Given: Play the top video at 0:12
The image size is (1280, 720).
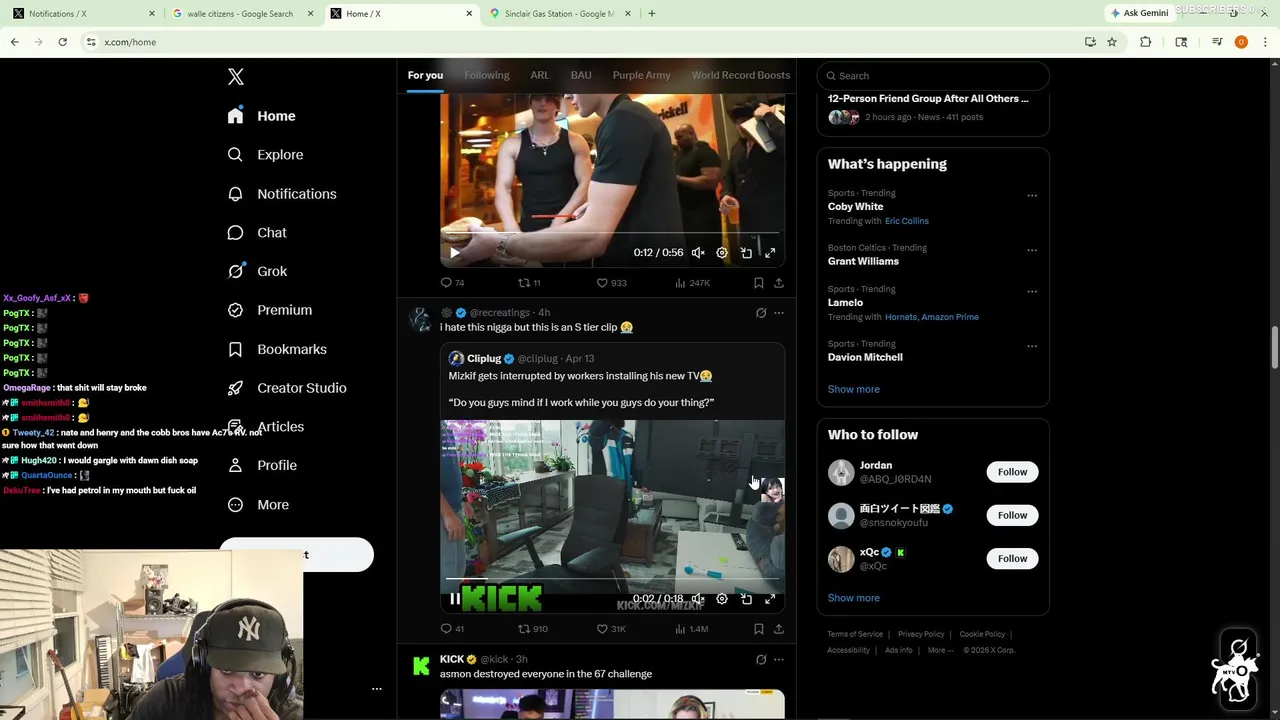Looking at the screenshot, I should tap(455, 253).
